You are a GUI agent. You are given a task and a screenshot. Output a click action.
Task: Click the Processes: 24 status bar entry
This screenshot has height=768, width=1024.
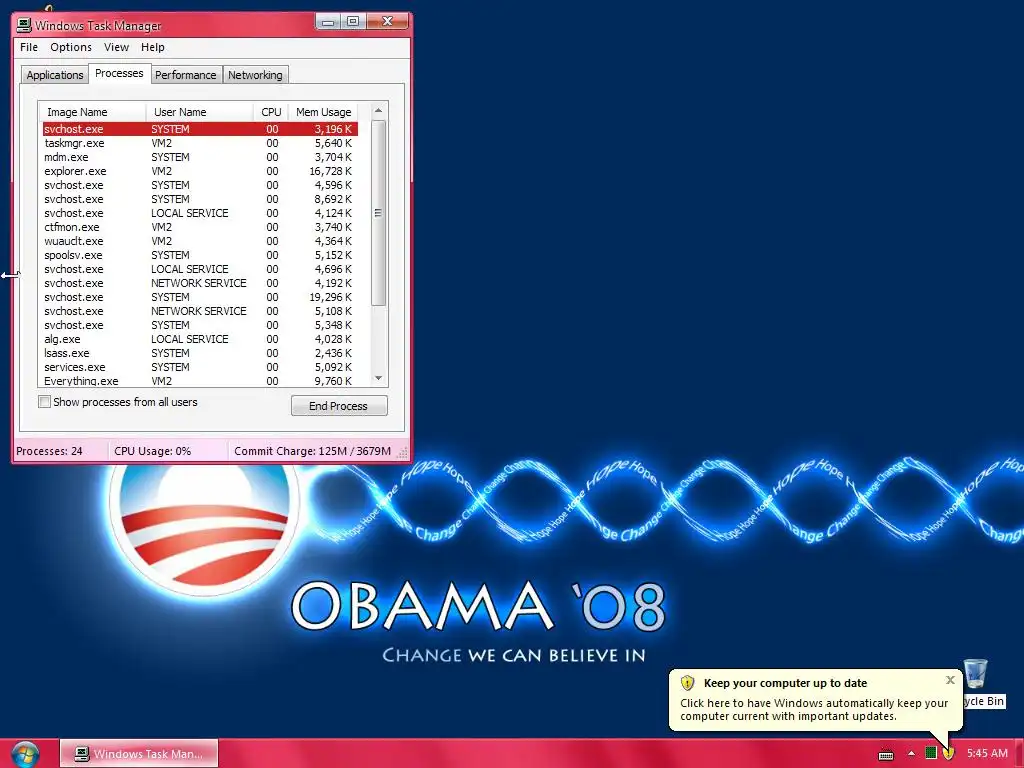50,451
